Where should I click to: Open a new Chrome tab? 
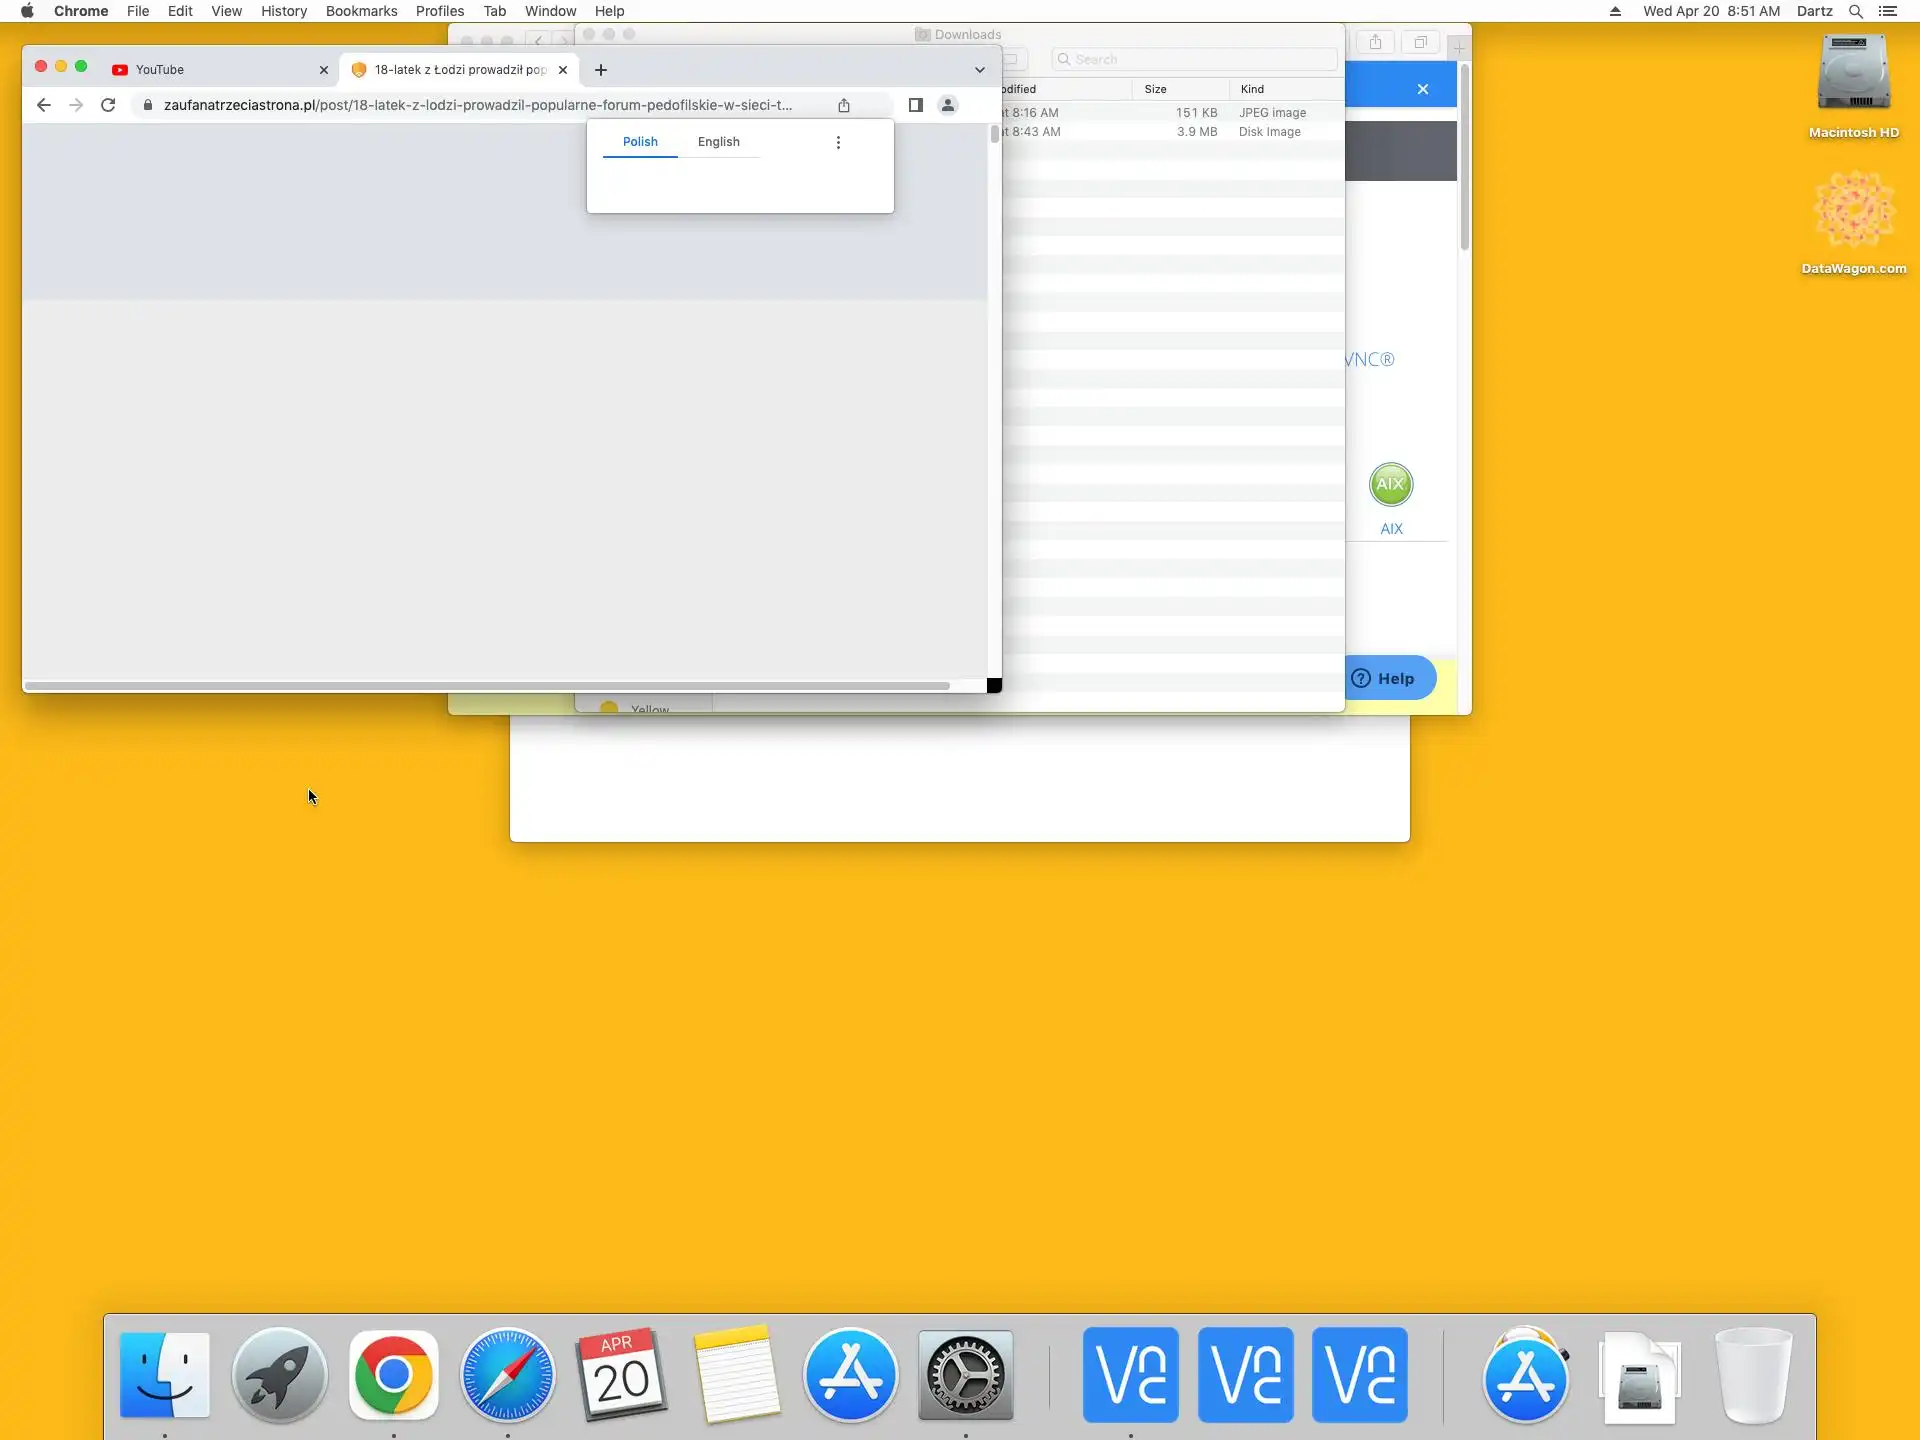tap(601, 70)
